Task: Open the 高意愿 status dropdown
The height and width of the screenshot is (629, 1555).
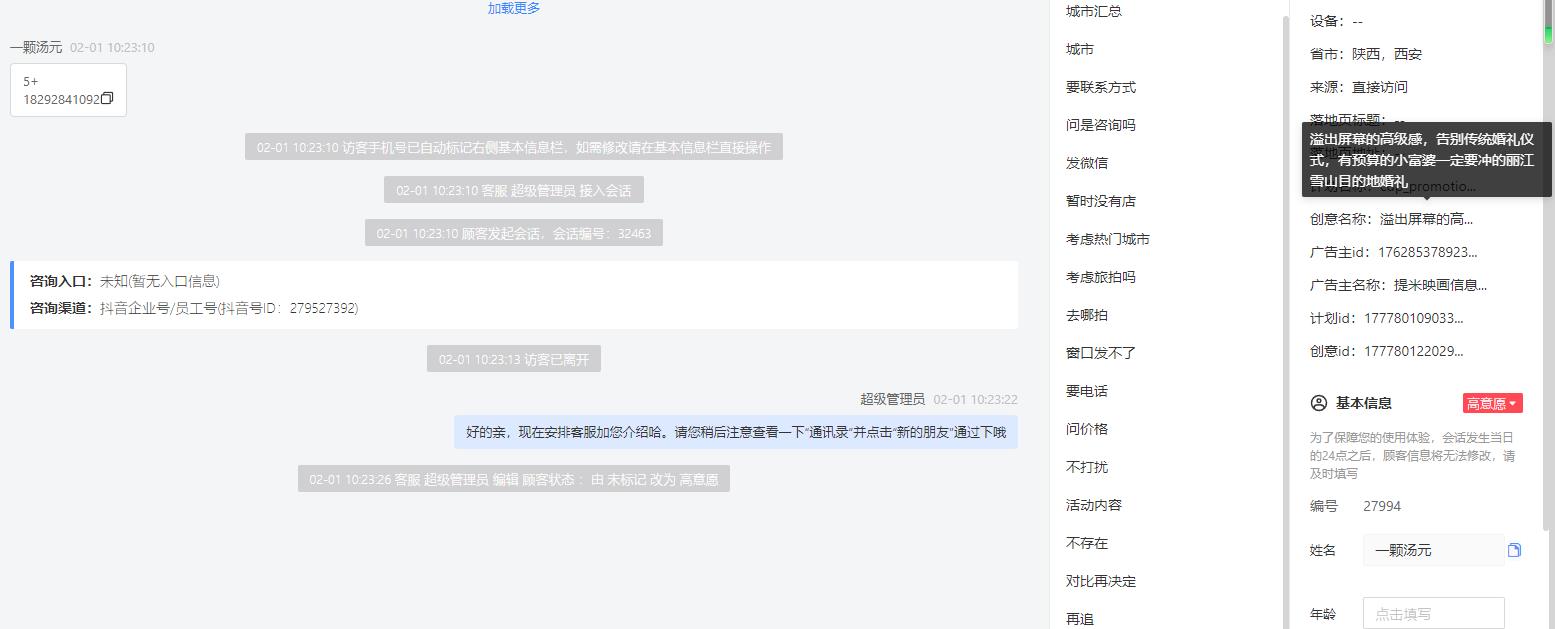Action: point(1492,403)
